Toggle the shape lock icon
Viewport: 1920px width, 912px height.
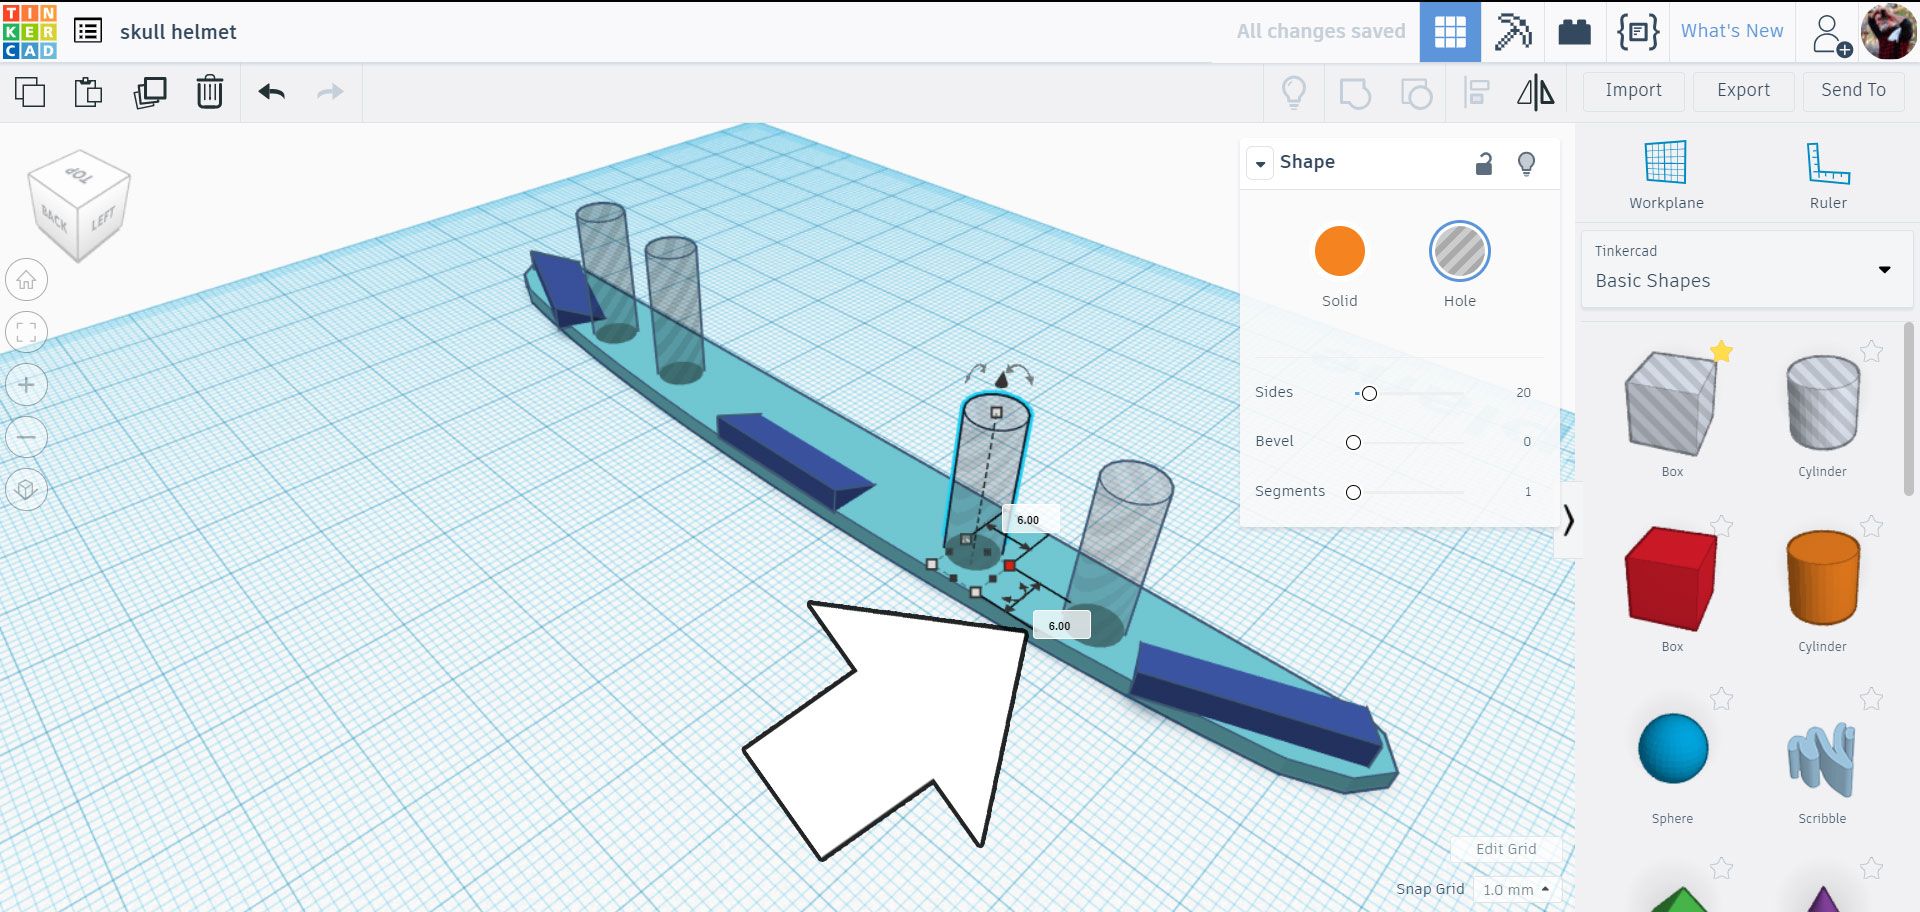tap(1484, 163)
